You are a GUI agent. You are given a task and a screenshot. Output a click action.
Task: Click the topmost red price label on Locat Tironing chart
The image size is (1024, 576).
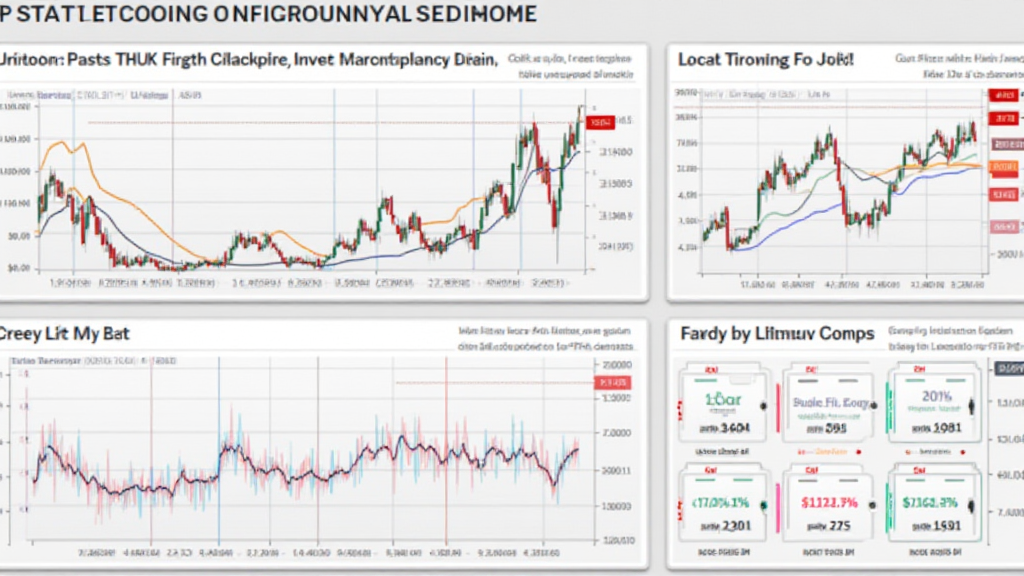tap(1001, 95)
